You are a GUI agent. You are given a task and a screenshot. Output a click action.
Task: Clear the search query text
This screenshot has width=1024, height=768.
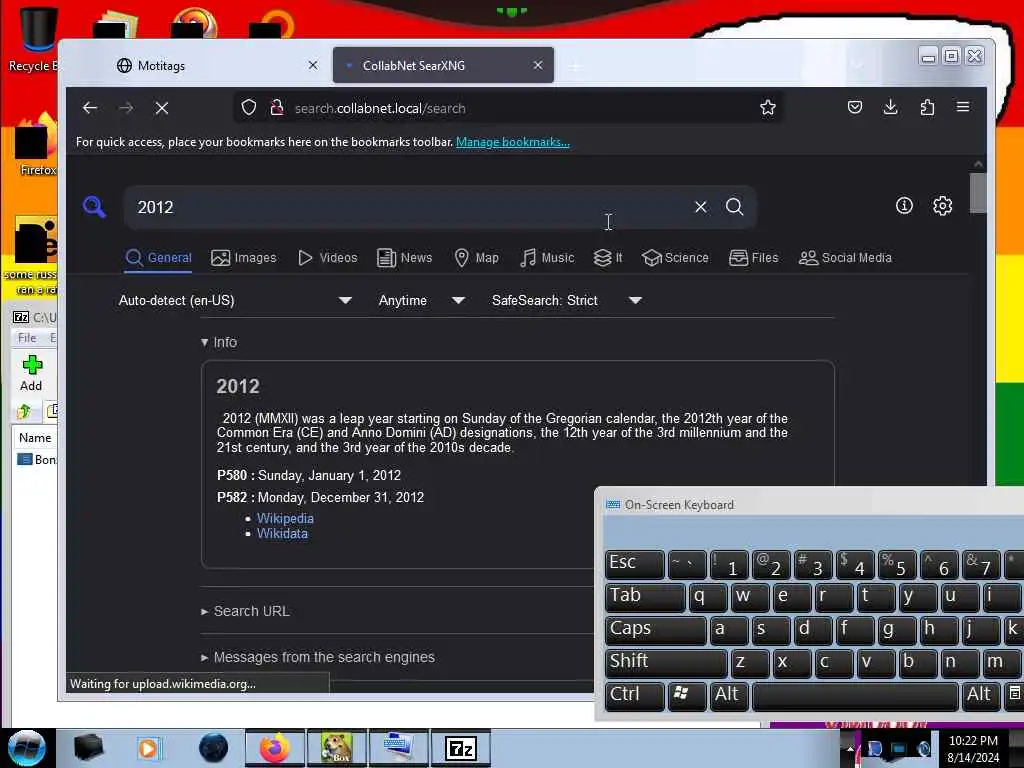pyautogui.click(x=701, y=207)
